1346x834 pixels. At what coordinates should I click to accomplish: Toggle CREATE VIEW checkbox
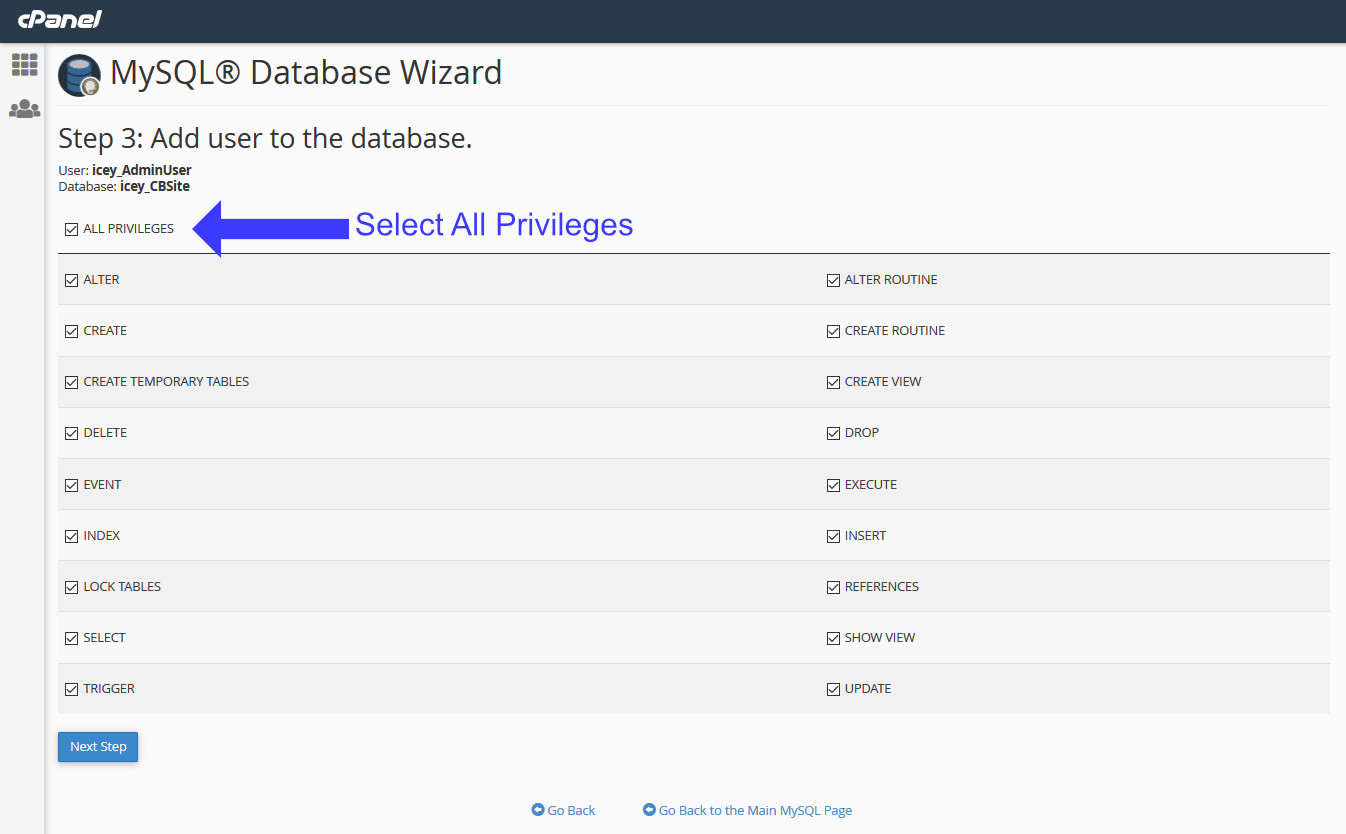pos(833,382)
